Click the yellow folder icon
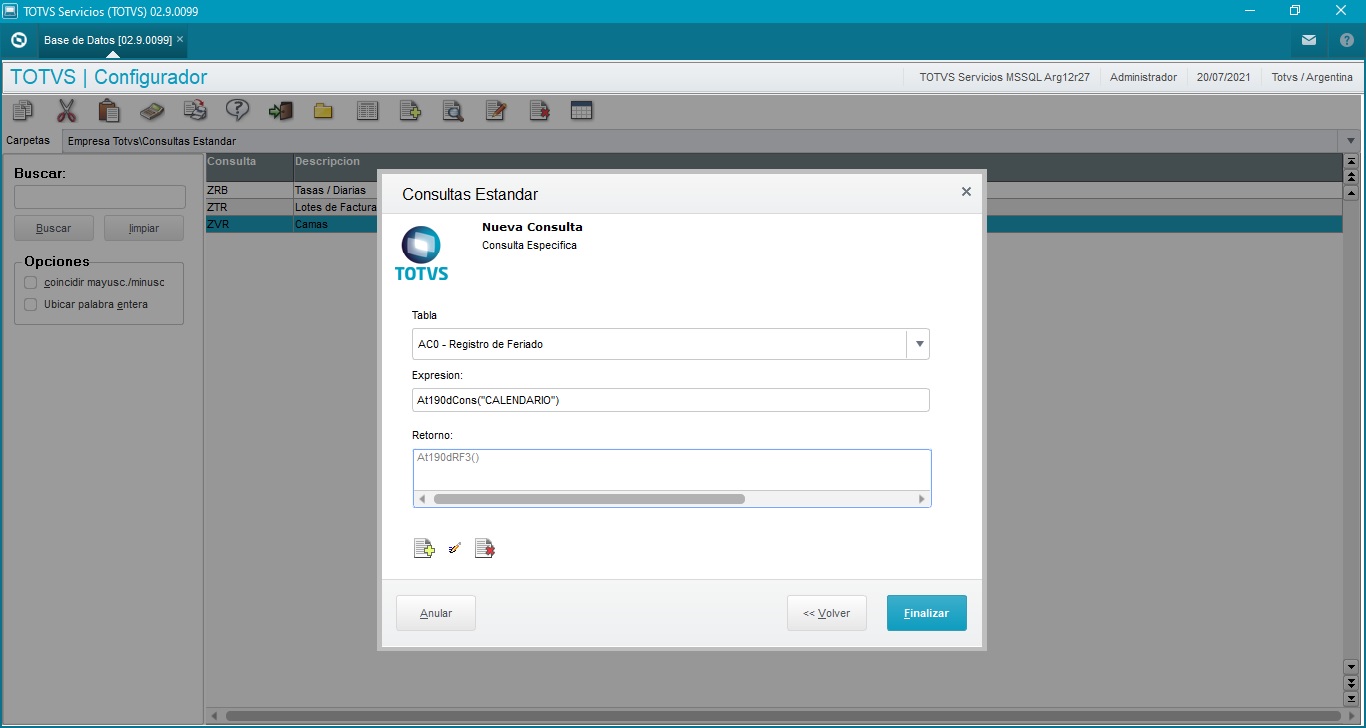The image size is (1366, 728). point(323,111)
